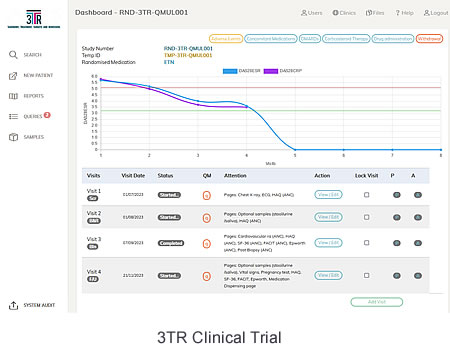Open Users in top navigation

pyautogui.click(x=312, y=13)
